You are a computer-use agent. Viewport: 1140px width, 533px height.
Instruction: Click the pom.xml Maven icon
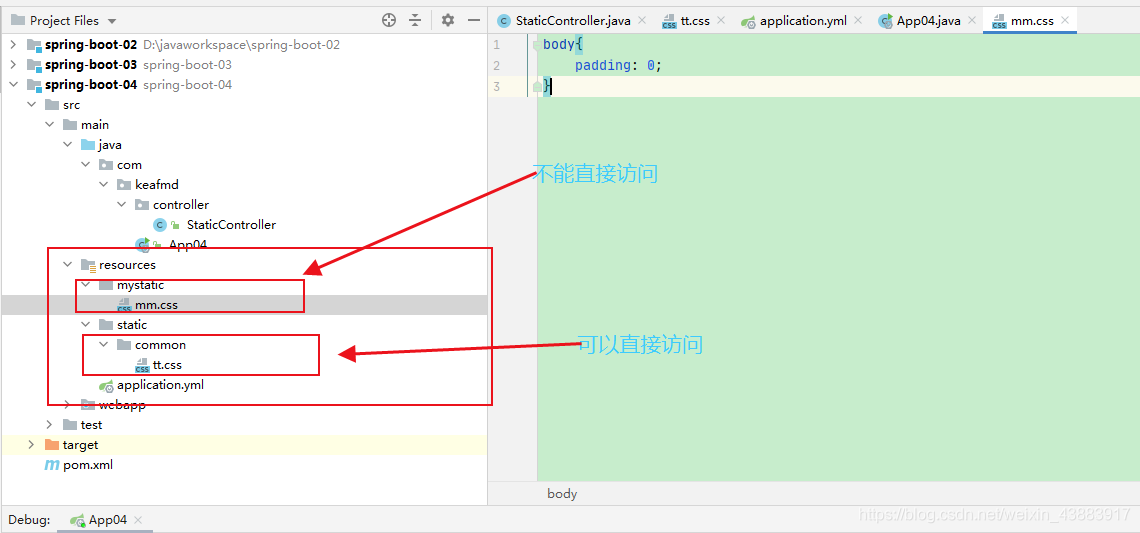[x=52, y=465]
